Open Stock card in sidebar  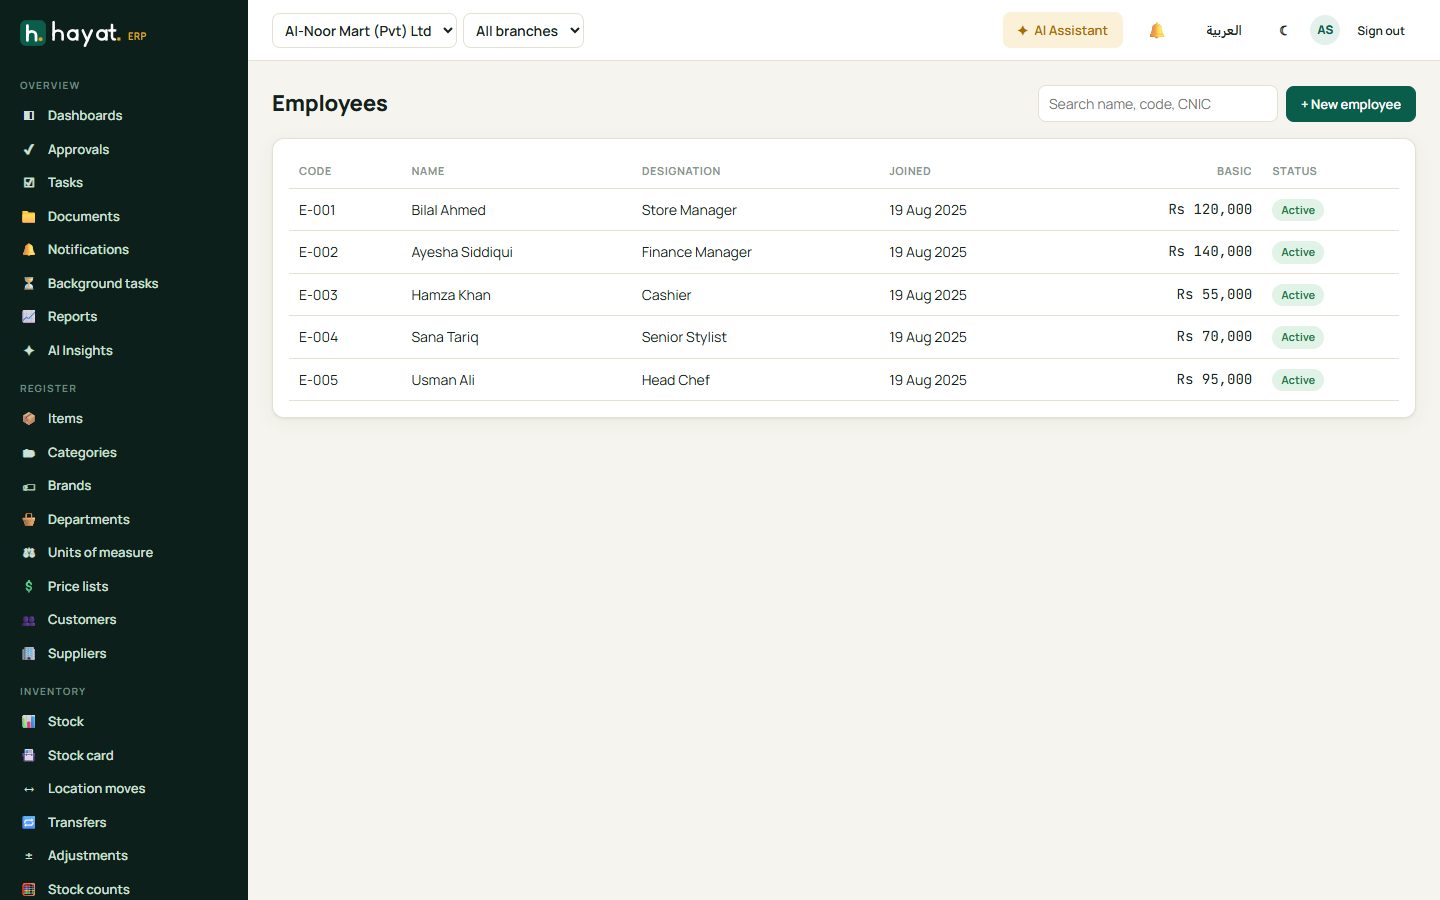pyautogui.click(x=80, y=756)
